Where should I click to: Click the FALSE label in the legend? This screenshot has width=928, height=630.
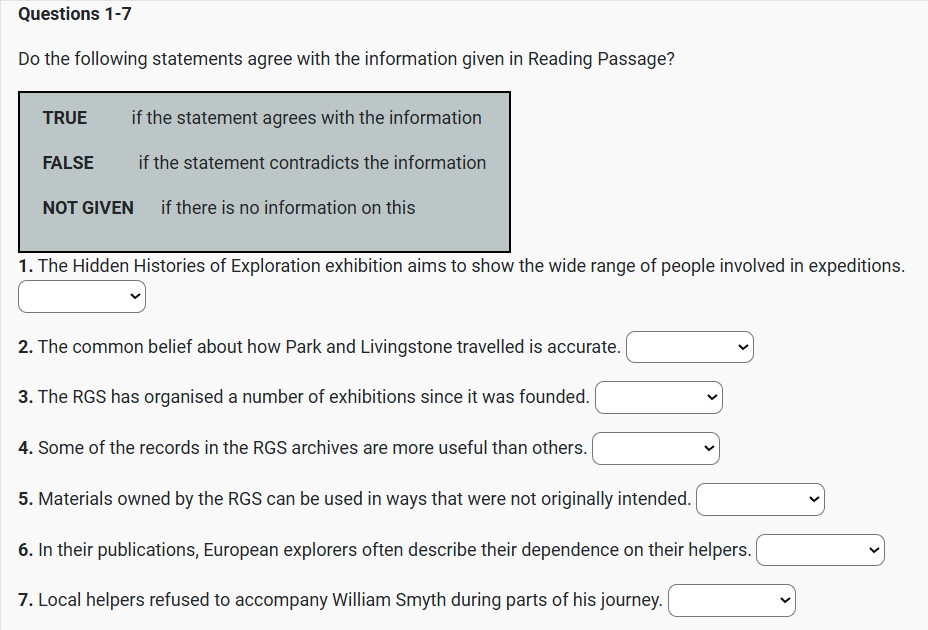click(68, 163)
